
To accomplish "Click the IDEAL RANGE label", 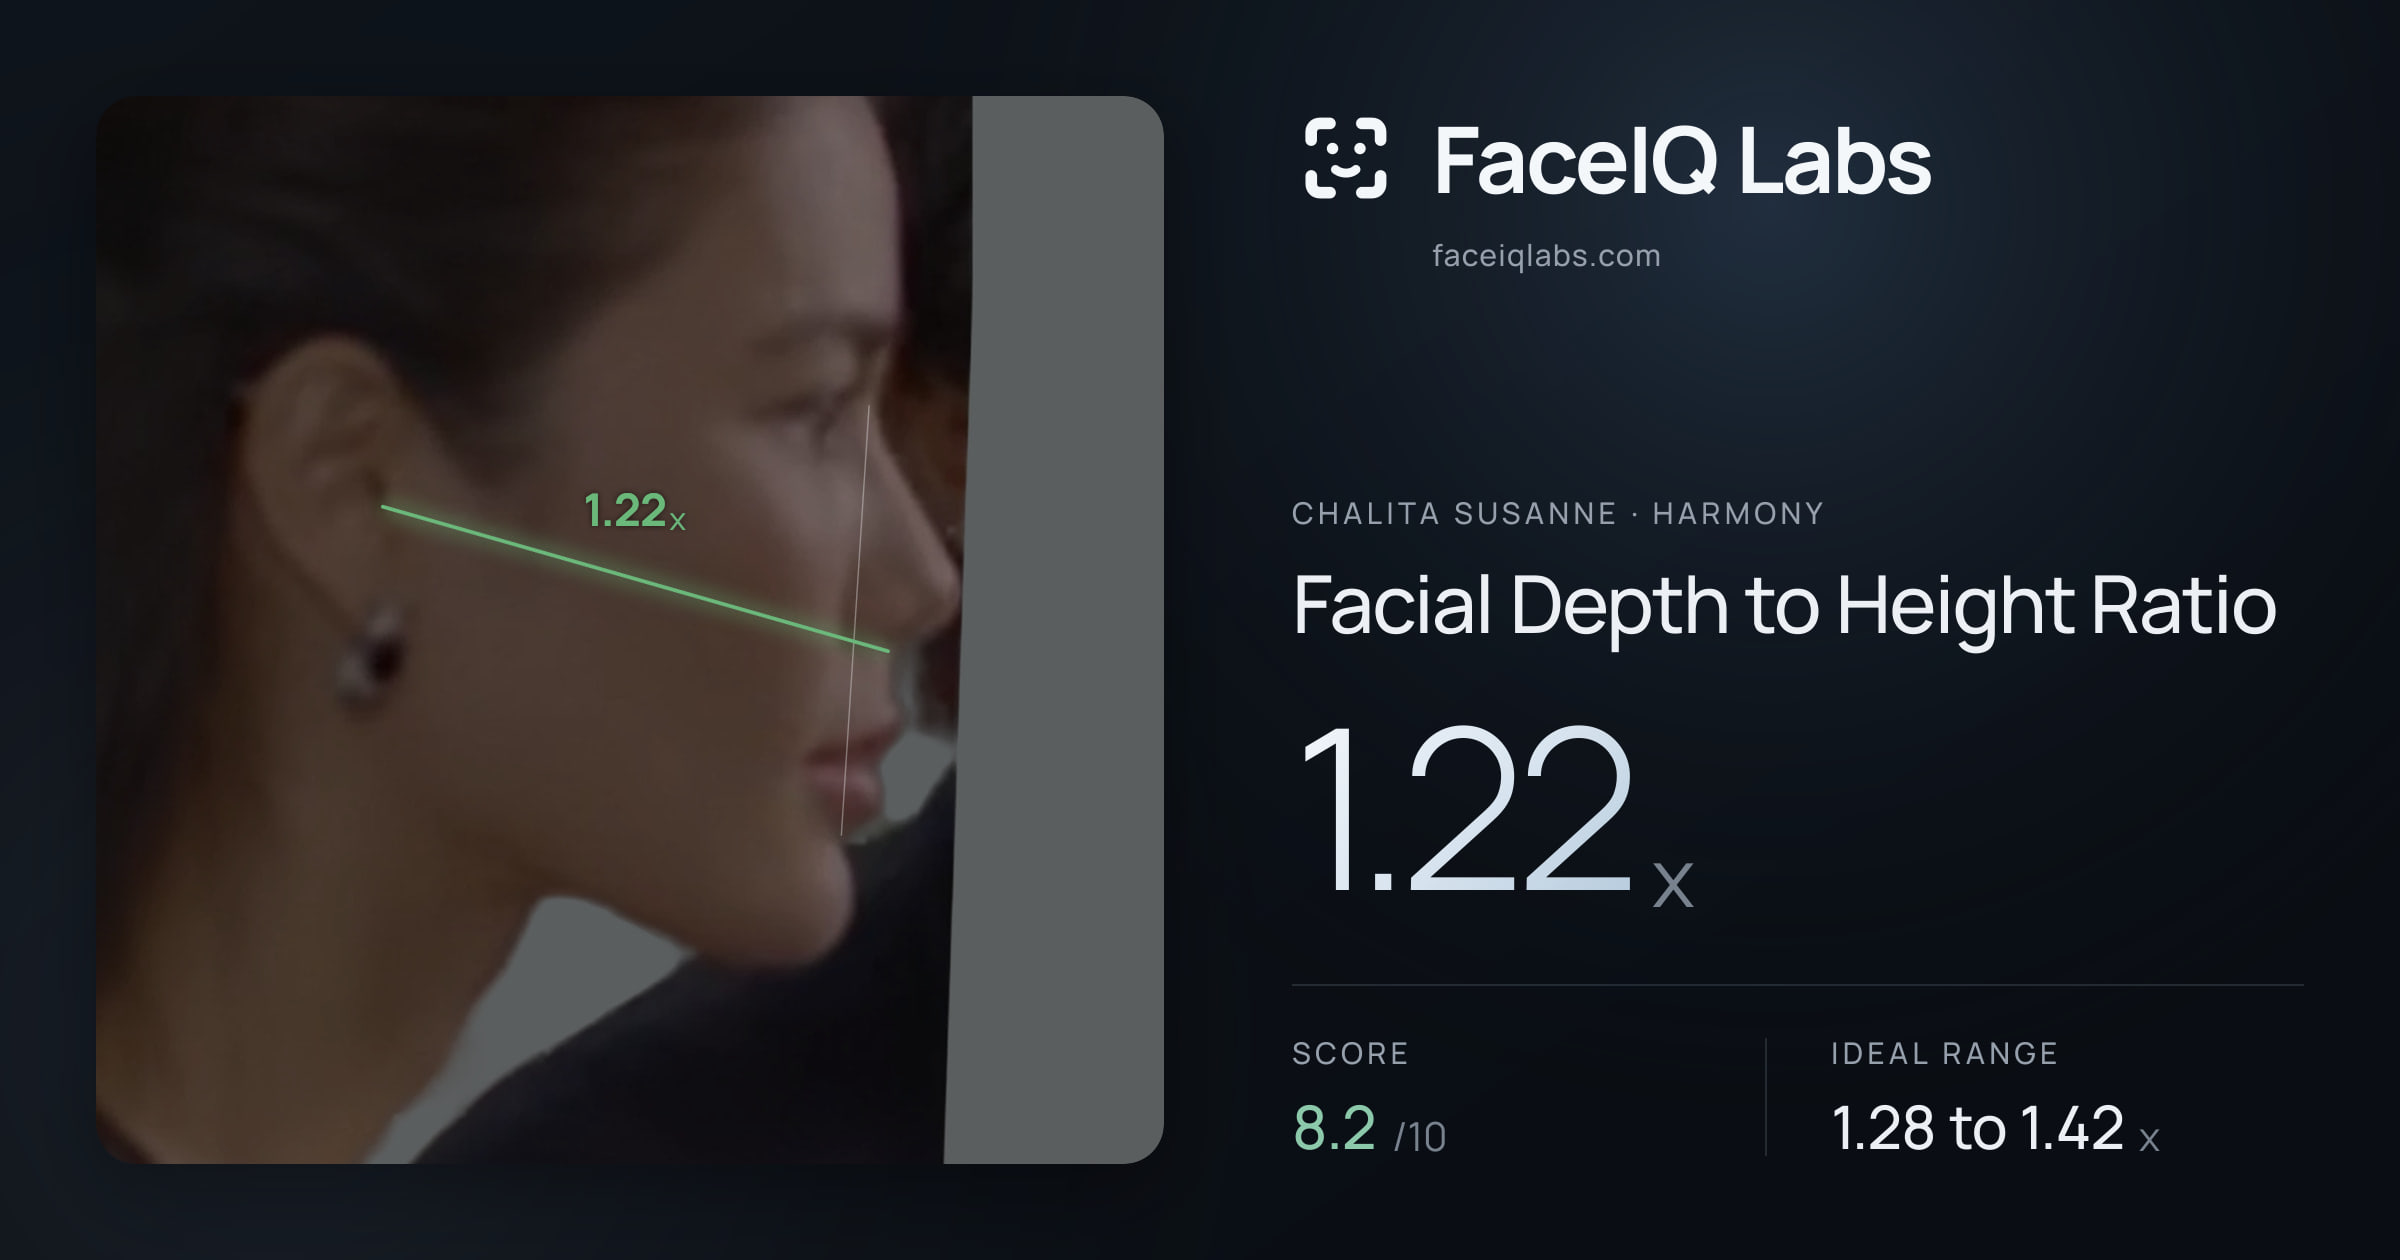I will point(1944,1053).
